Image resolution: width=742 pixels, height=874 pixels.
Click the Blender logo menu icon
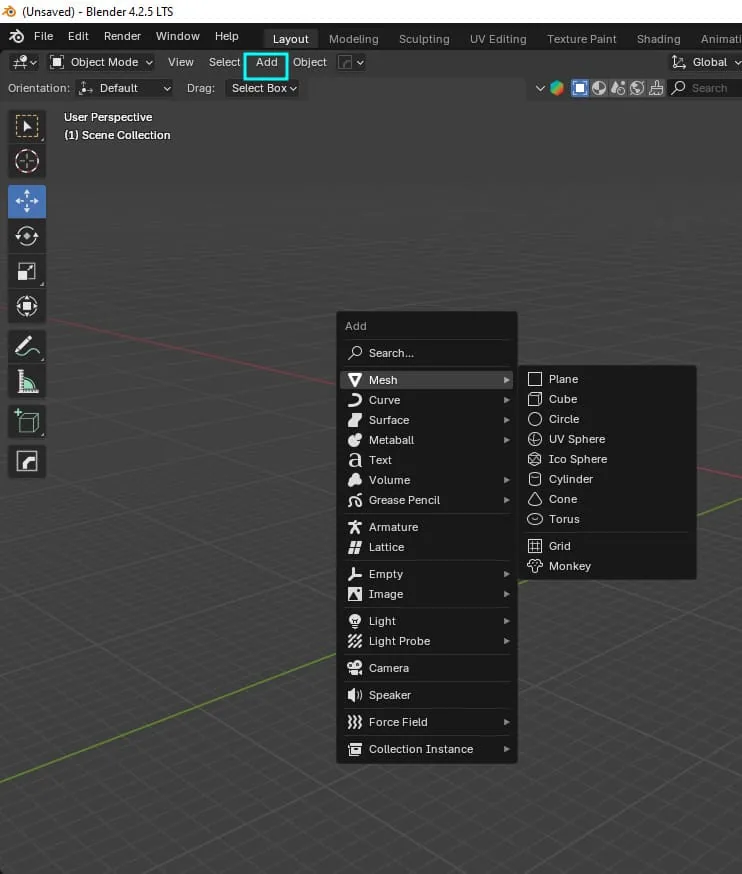[x=16, y=36]
